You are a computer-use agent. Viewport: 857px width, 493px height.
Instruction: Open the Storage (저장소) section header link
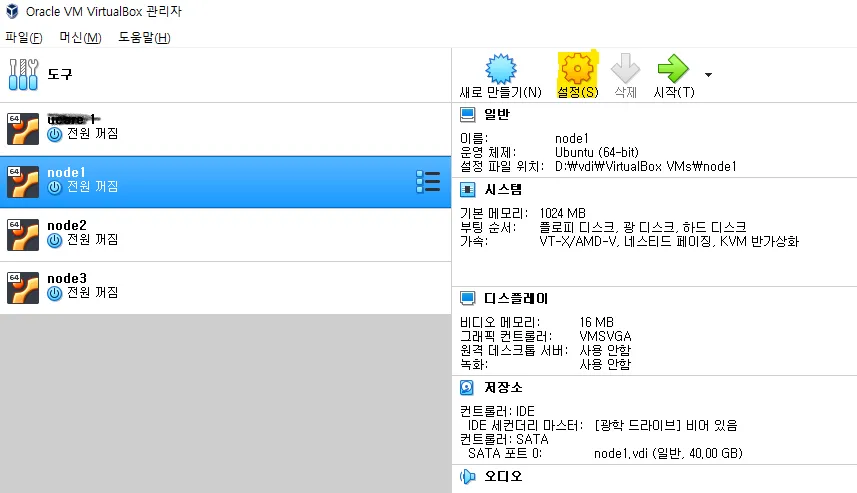503,388
